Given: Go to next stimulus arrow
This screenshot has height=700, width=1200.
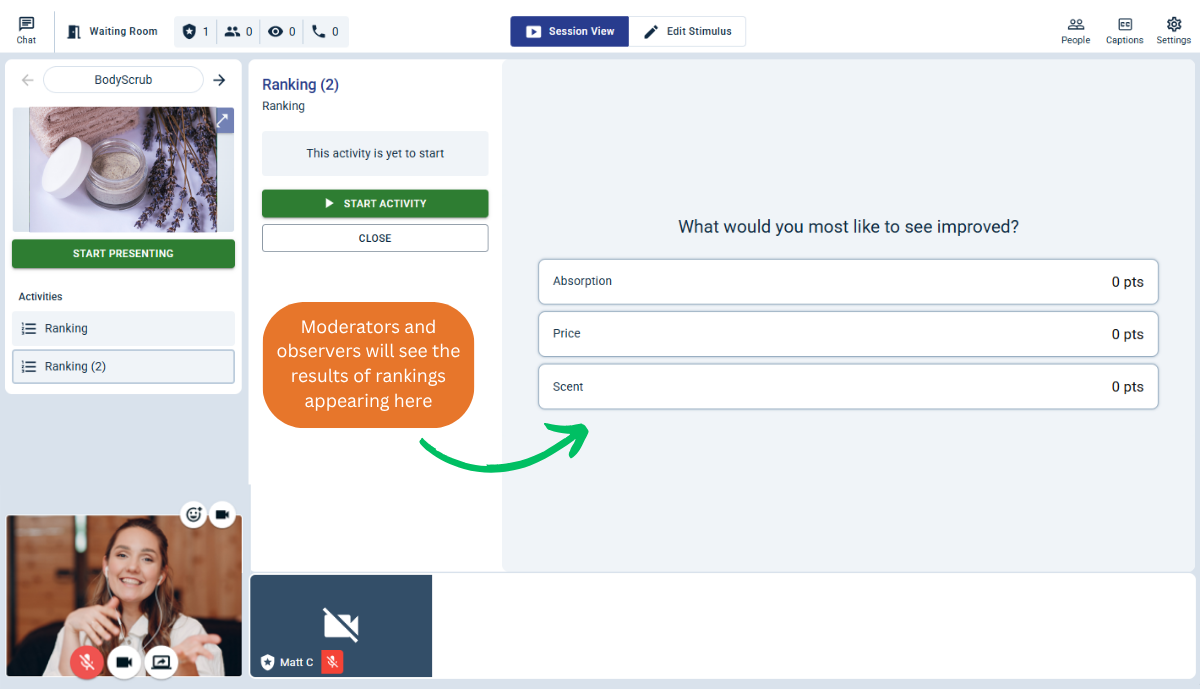Looking at the screenshot, I should click(219, 80).
